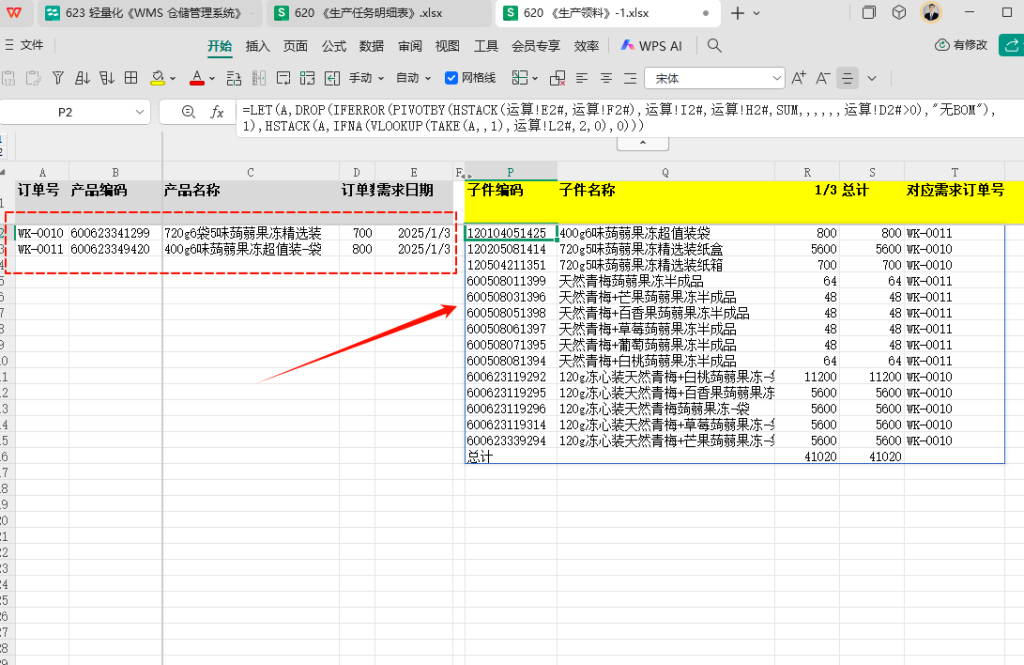Select the cell showing 41020 under 1/3
Viewport: 1024px width, 665px height.
[x=807, y=457]
